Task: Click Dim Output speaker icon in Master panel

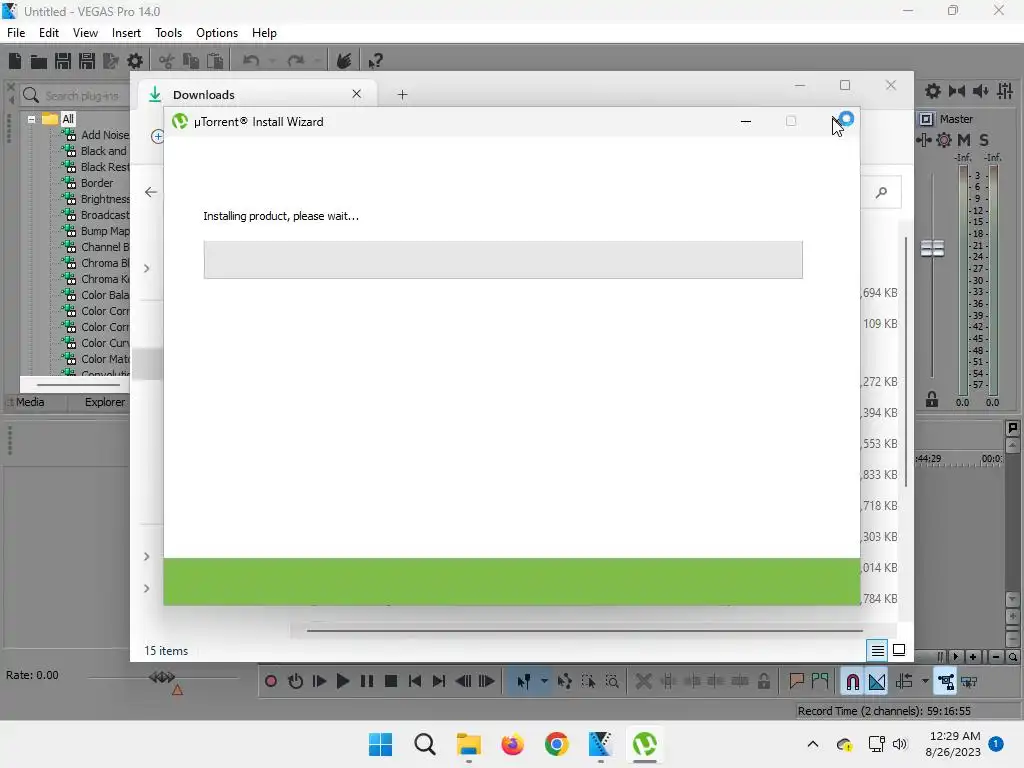Action: tap(981, 91)
